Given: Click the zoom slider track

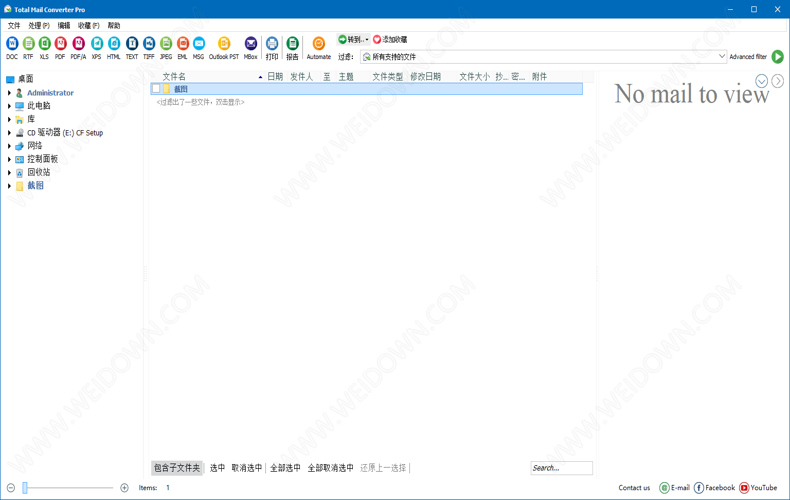Looking at the screenshot, I should pos(68,488).
